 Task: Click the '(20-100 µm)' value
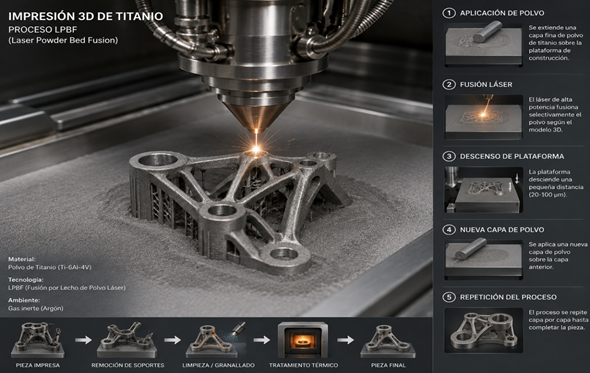(547, 195)
